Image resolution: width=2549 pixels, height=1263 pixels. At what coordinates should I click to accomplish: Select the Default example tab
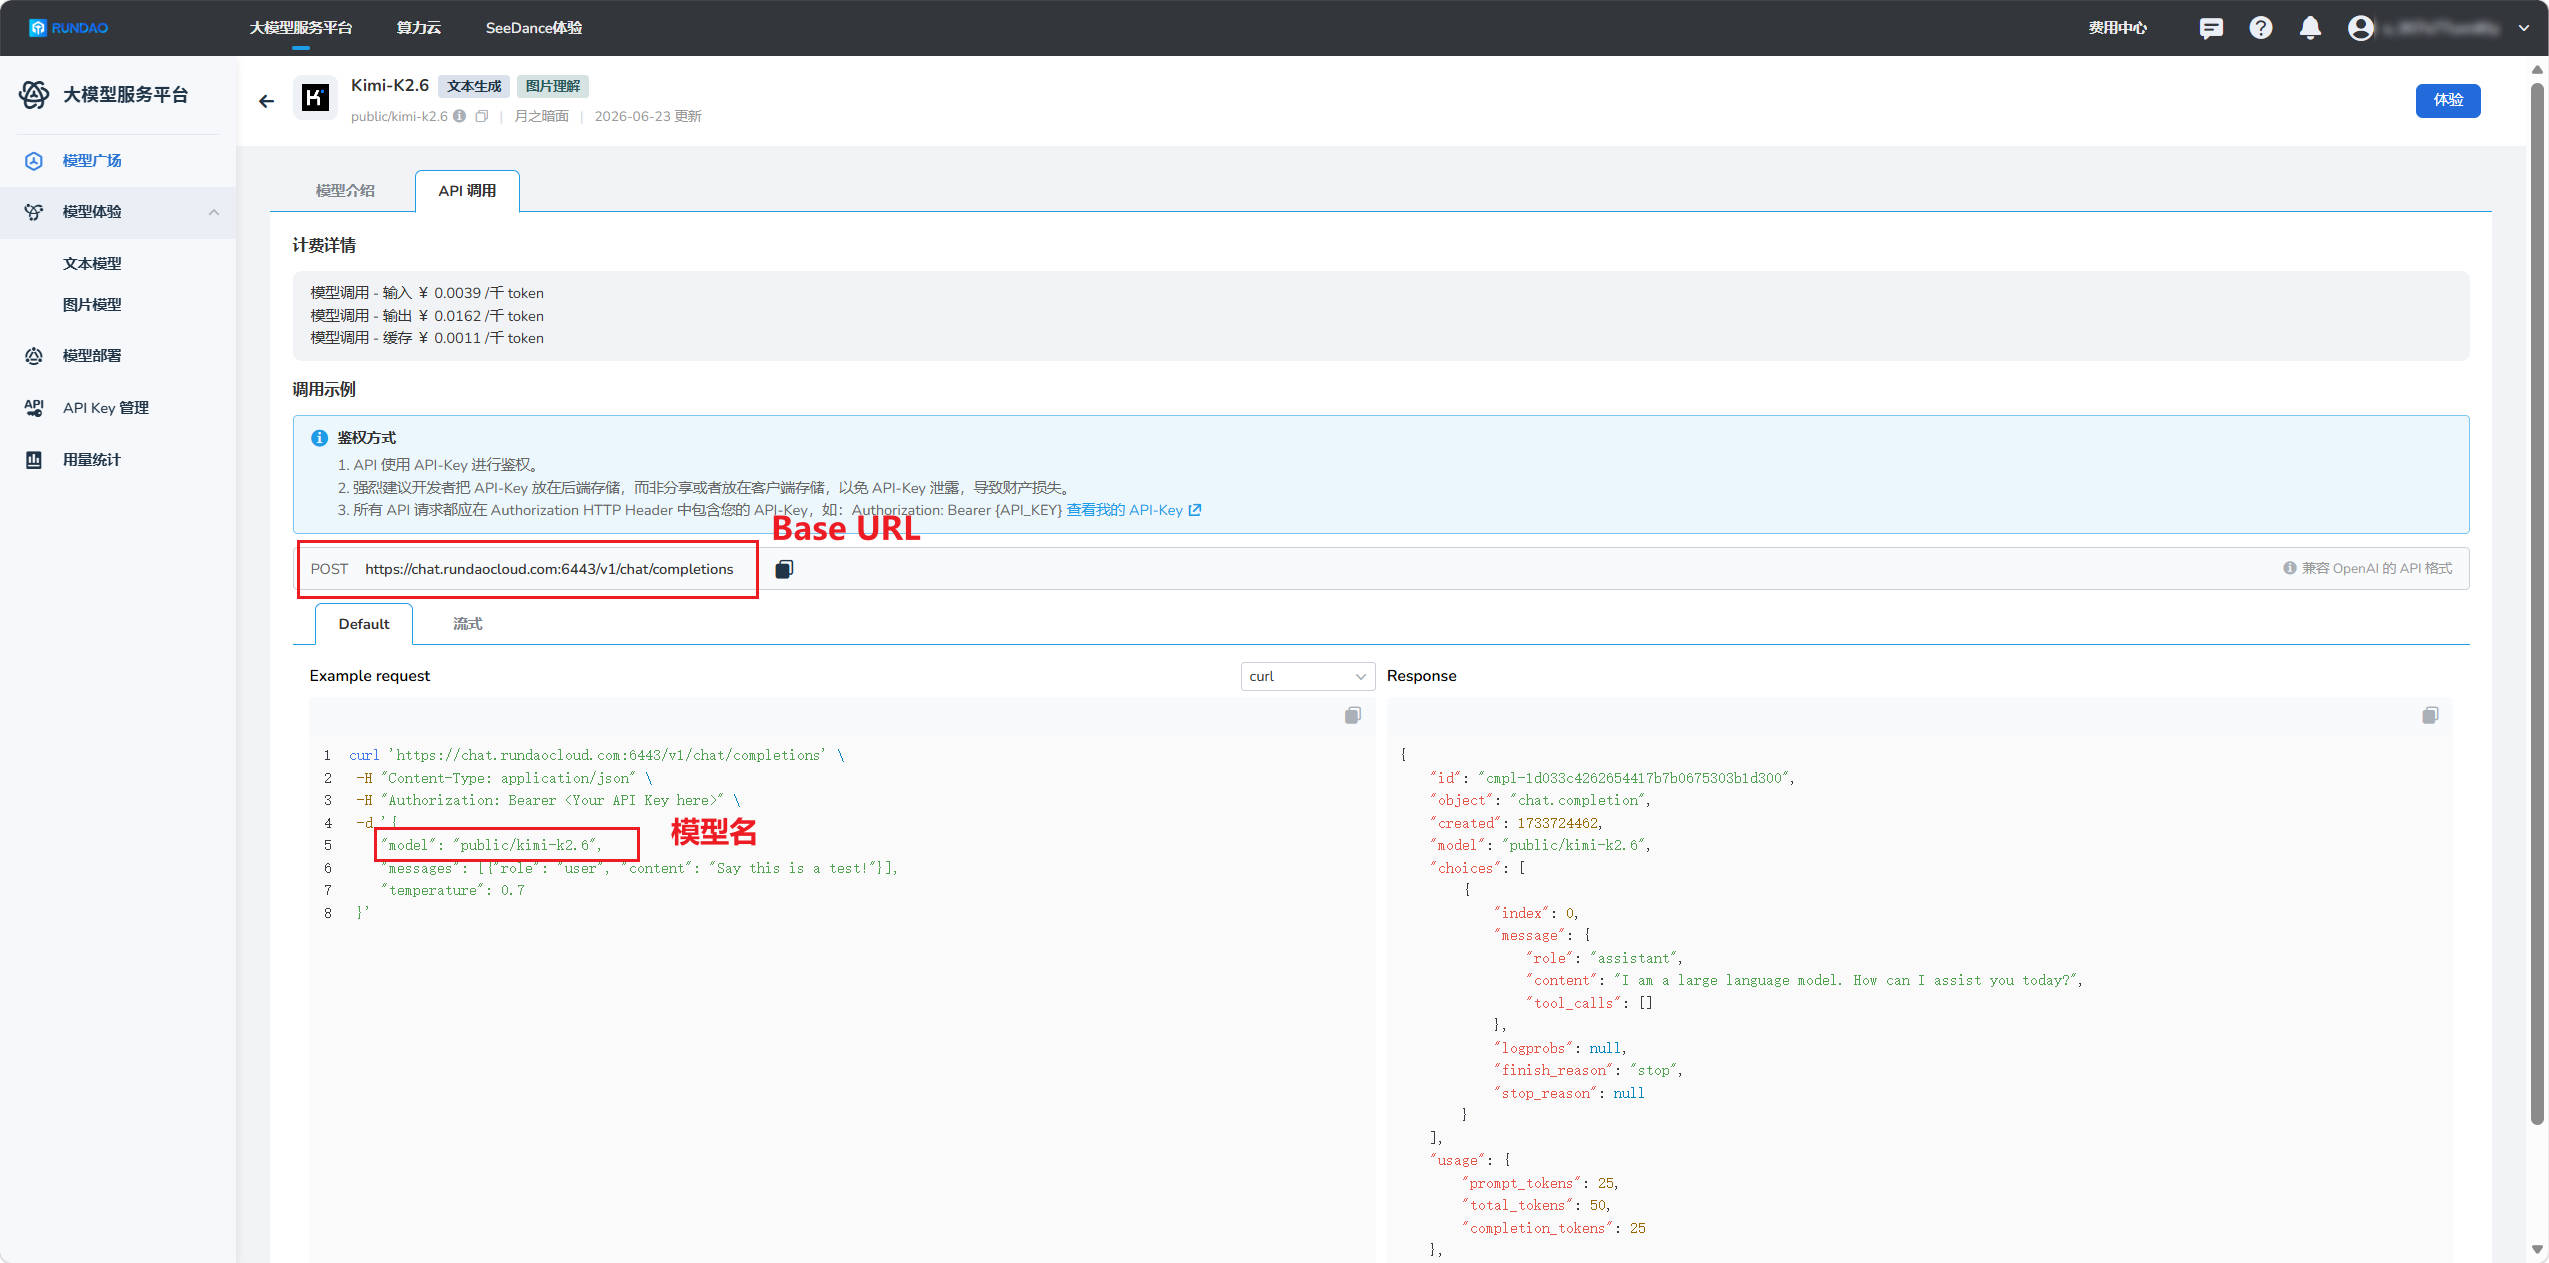point(364,624)
